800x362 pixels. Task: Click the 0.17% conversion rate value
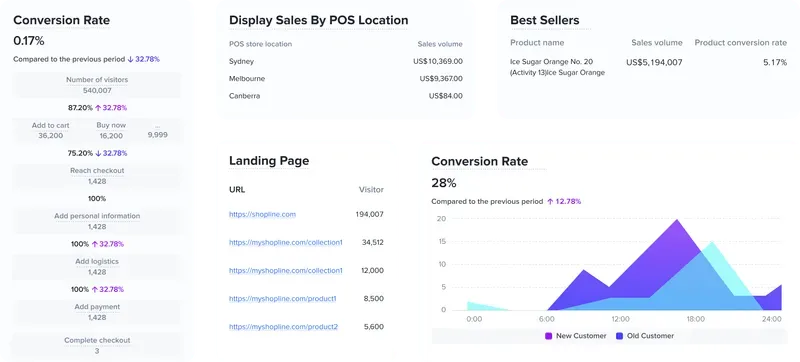point(29,40)
